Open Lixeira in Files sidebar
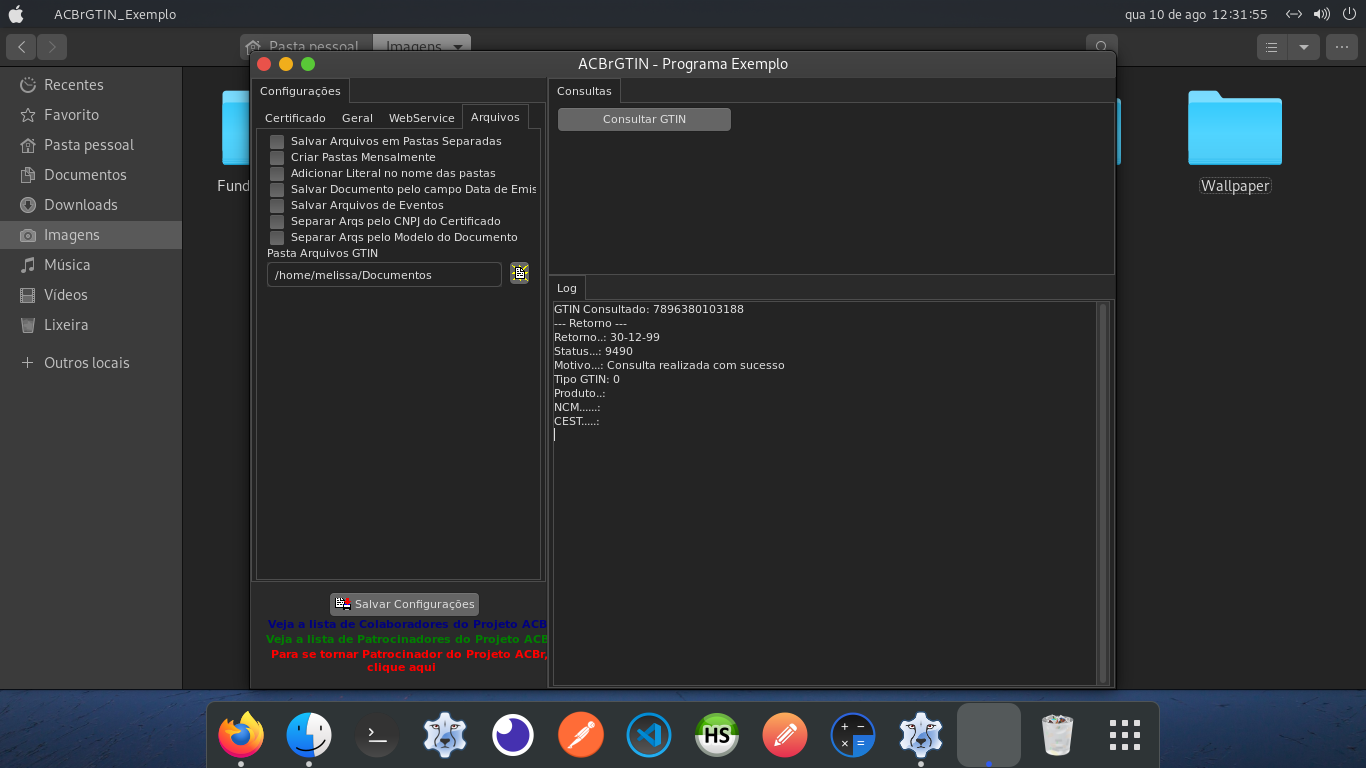The image size is (1366, 768). tap(90, 325)
